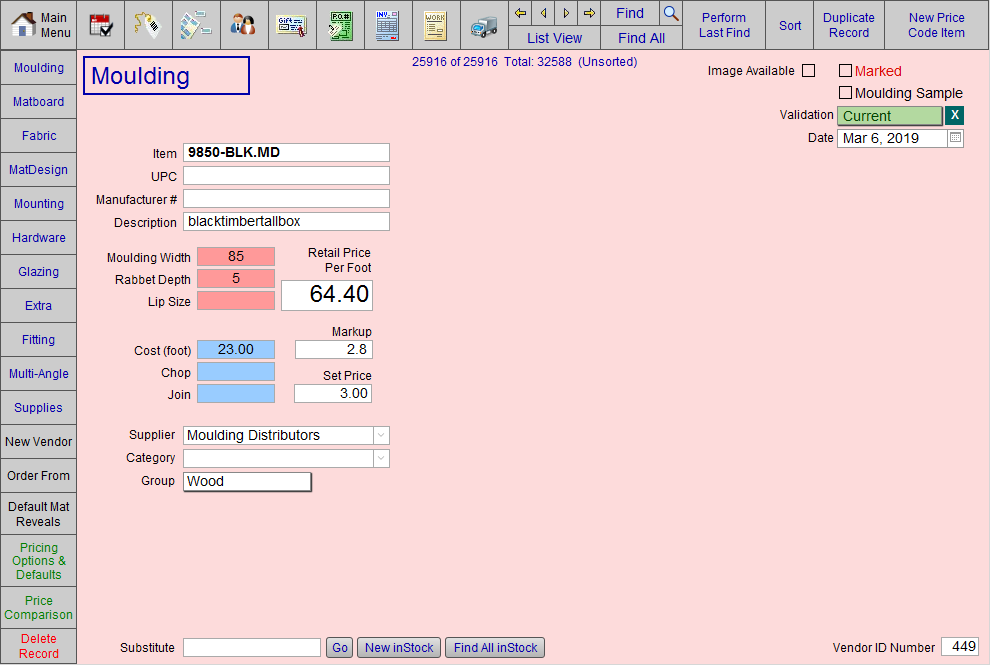Toggle the Marked checkbox
The width and height of the screenshot is (990, 665).
coord(845,71)
